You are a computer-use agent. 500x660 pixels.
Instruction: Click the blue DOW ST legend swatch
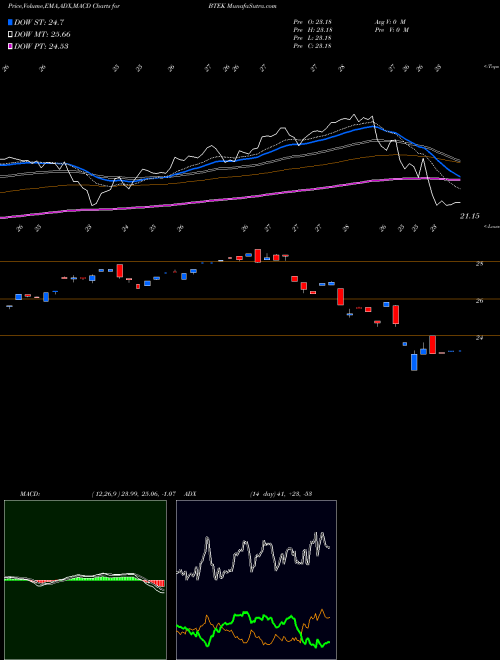click(10, 22)
